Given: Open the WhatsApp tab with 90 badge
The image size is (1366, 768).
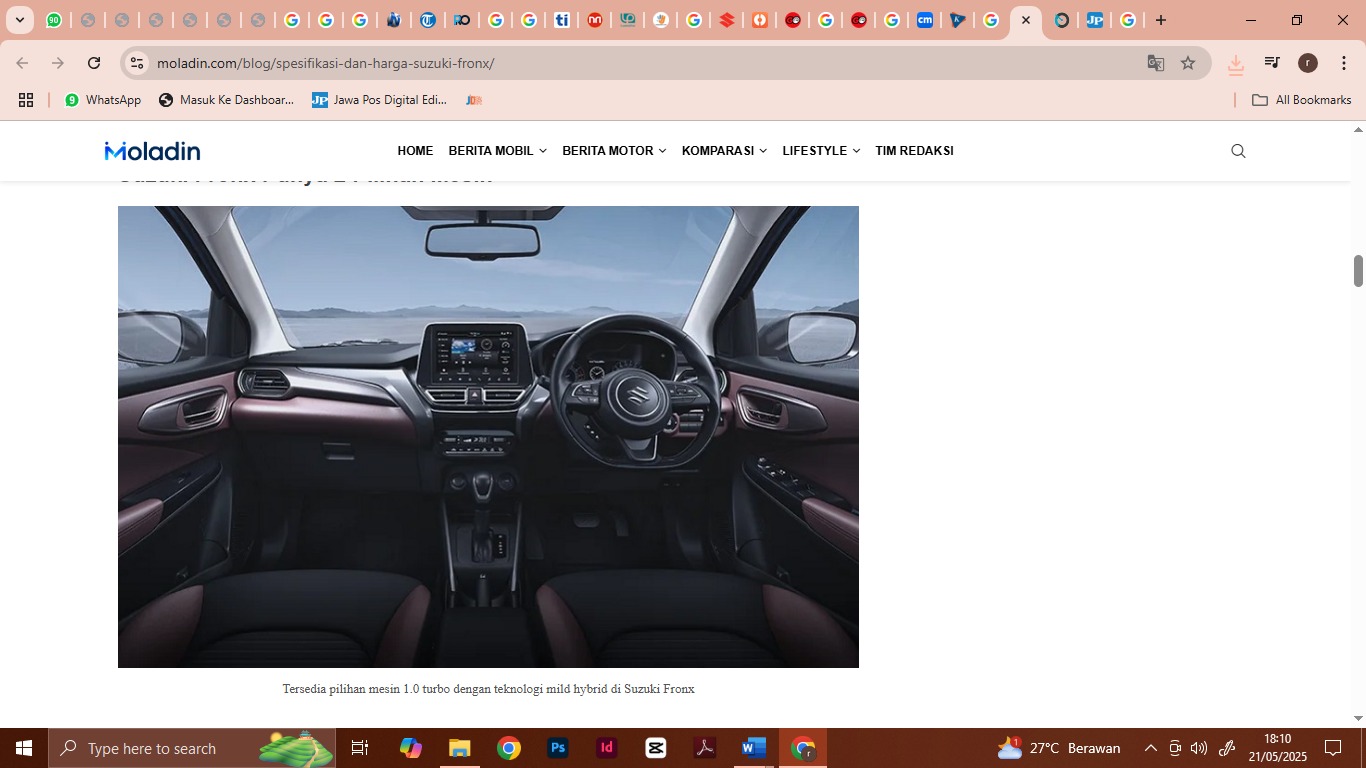Looking at the screenshot, I should point(54,20).
